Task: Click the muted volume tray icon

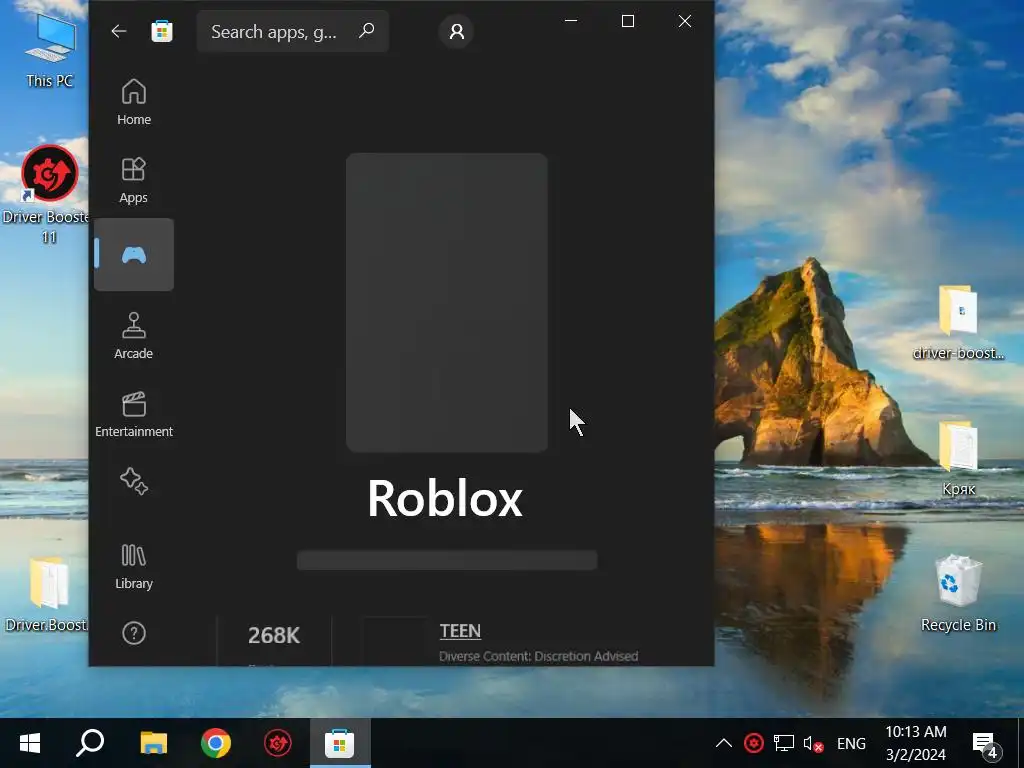Action: coord(813,743)
